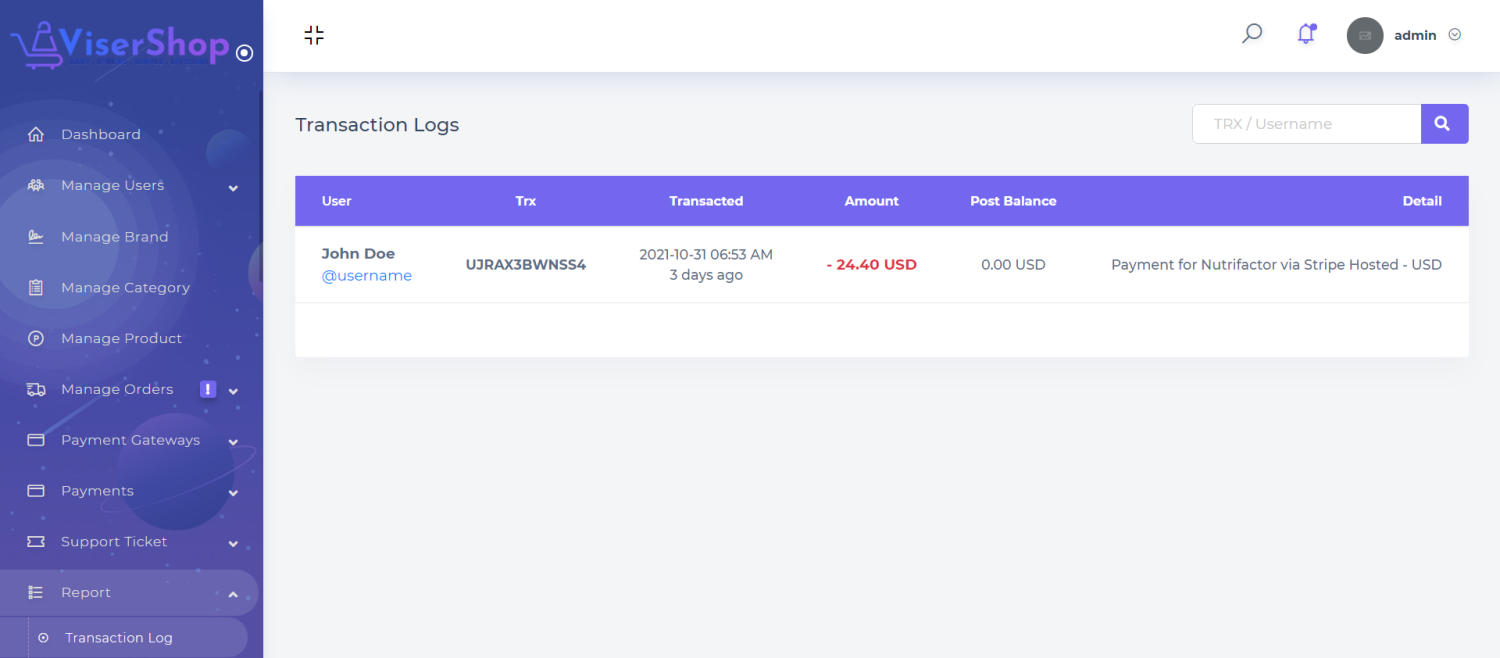This screenshot has width=1500, height=658.
Task: Toggle the sidebar radio button near logo
Action: click(x=244, y=53)
